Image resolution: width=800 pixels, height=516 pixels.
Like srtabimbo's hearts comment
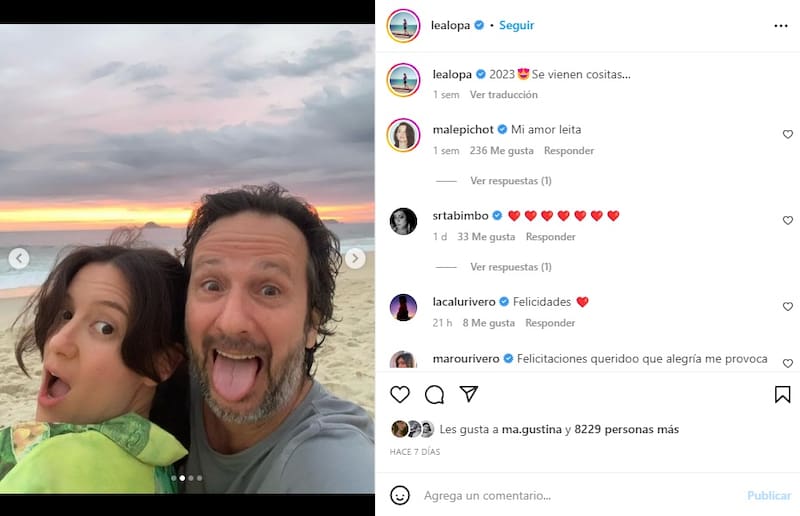point(787,220)
